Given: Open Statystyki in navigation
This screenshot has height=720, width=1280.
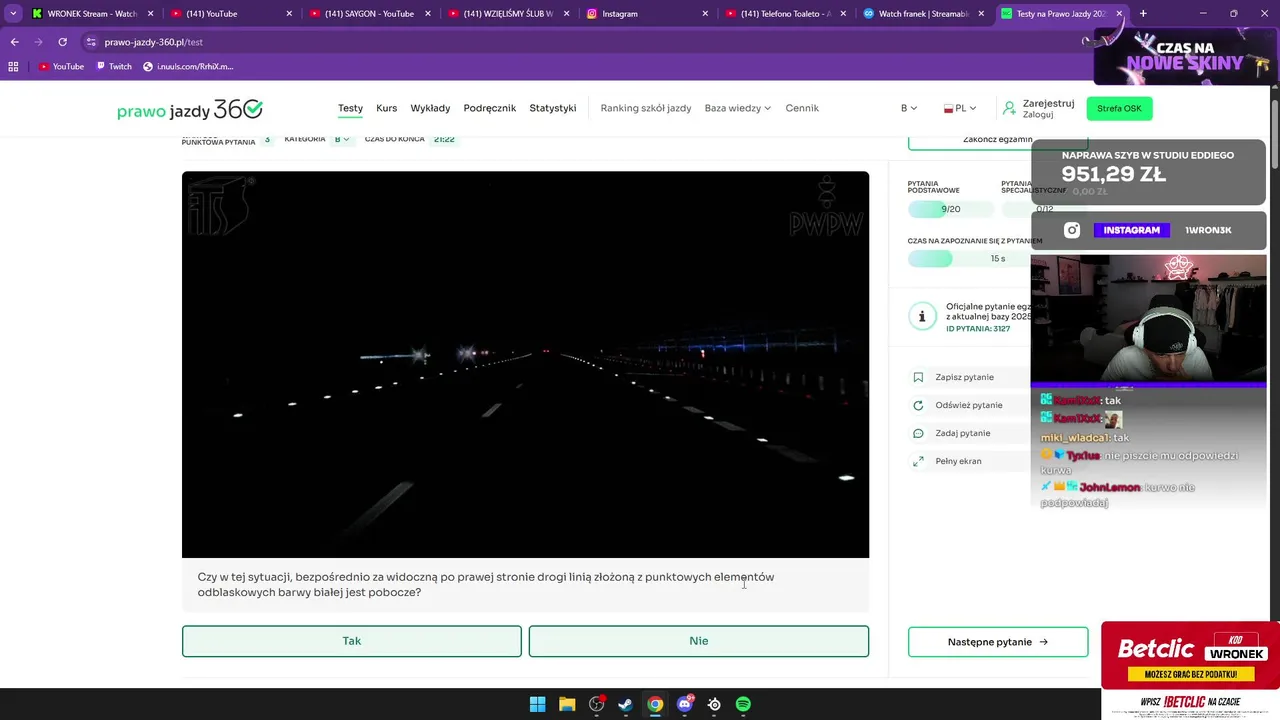Looking at the screenshot, I should tap(553, 108).
